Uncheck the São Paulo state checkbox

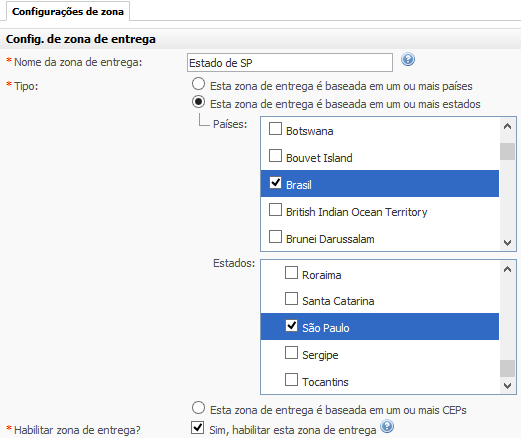pyautogui.click(x=291, y=326)
